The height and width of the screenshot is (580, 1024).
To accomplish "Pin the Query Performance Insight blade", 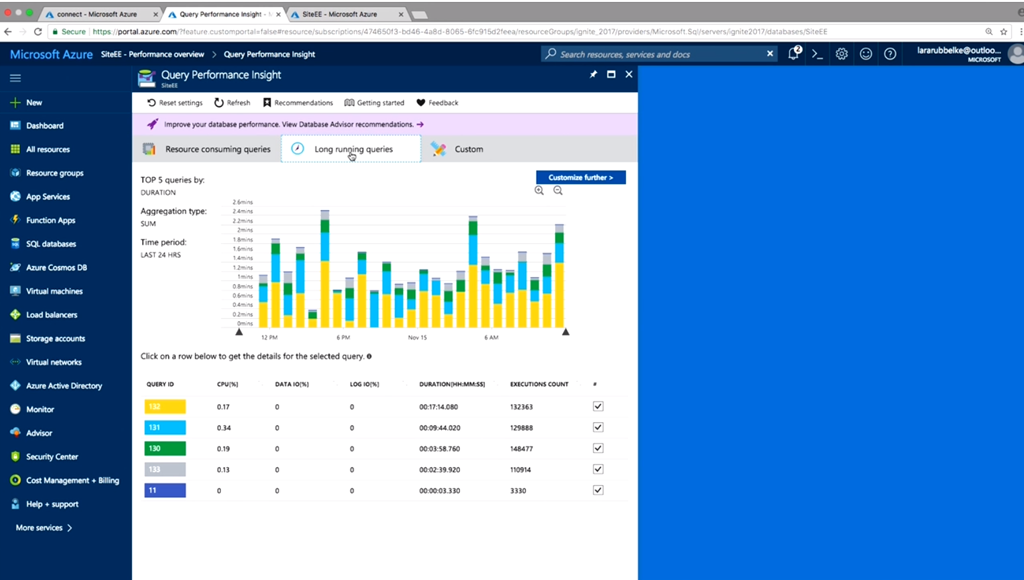I will point(593,75).
